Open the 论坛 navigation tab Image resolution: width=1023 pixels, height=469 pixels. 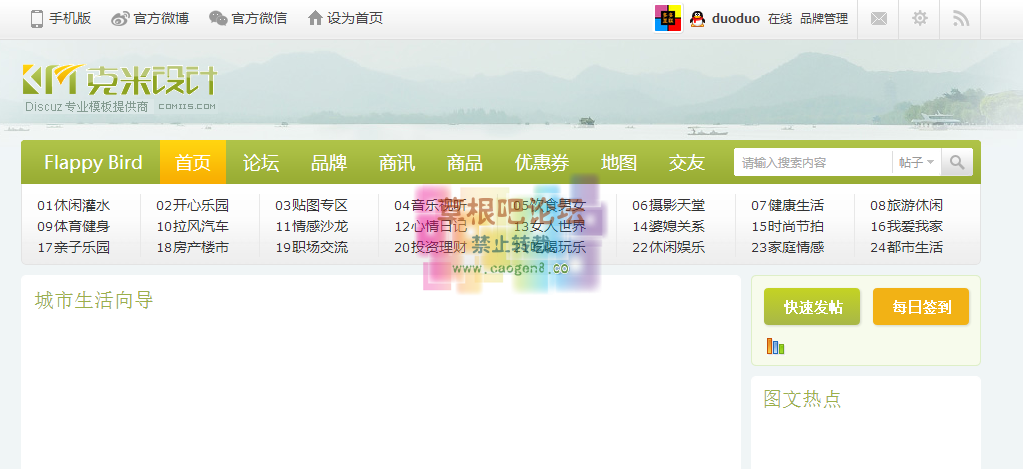point(261,162)
